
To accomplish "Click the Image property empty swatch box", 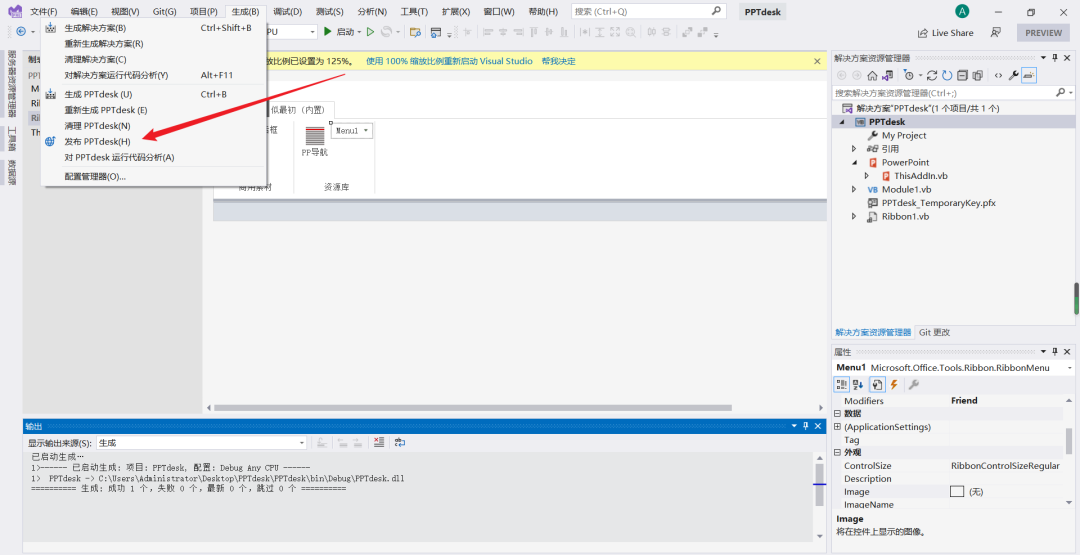I will (957, 492).
